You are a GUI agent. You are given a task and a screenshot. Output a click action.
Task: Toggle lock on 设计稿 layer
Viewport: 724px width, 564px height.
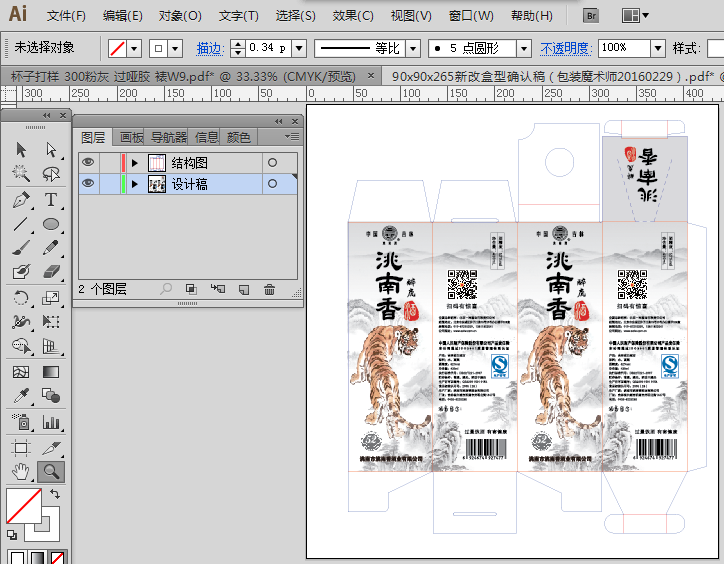point(110,183)
